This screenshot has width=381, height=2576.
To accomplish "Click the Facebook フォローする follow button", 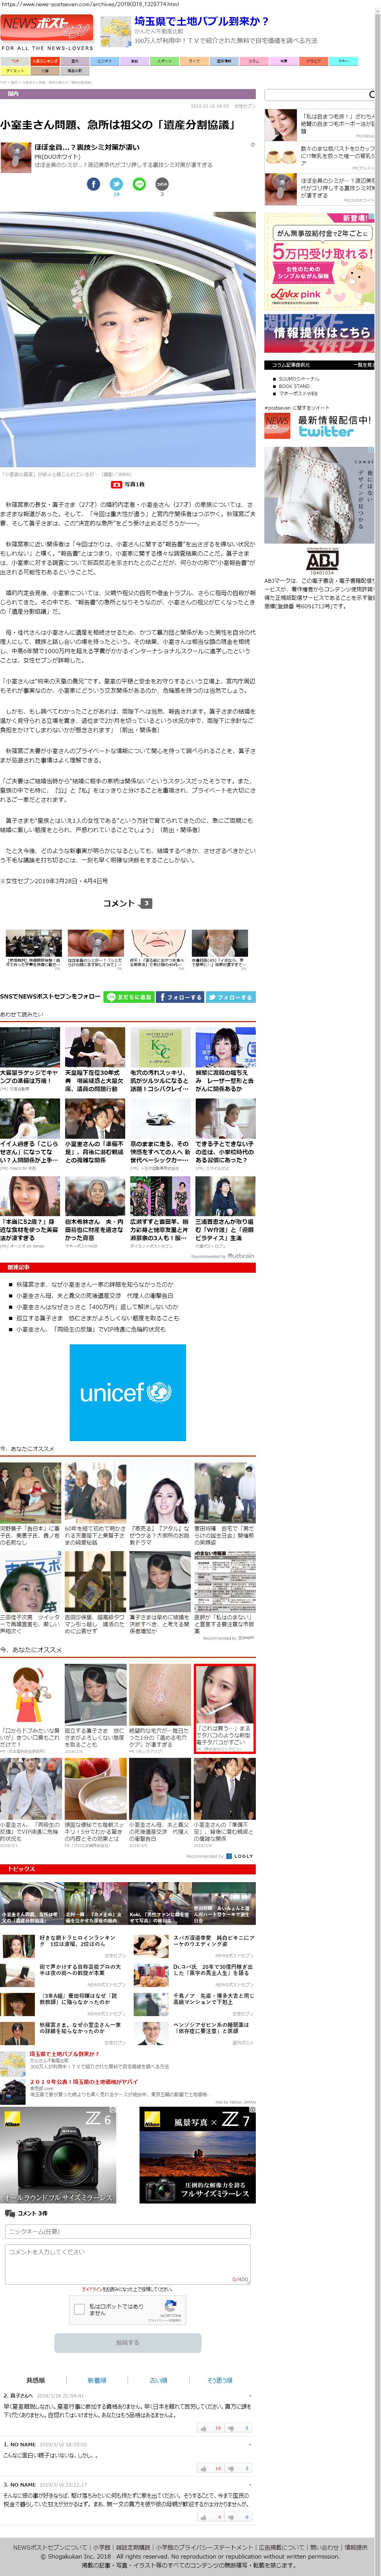I will click(x=180, y=997).
